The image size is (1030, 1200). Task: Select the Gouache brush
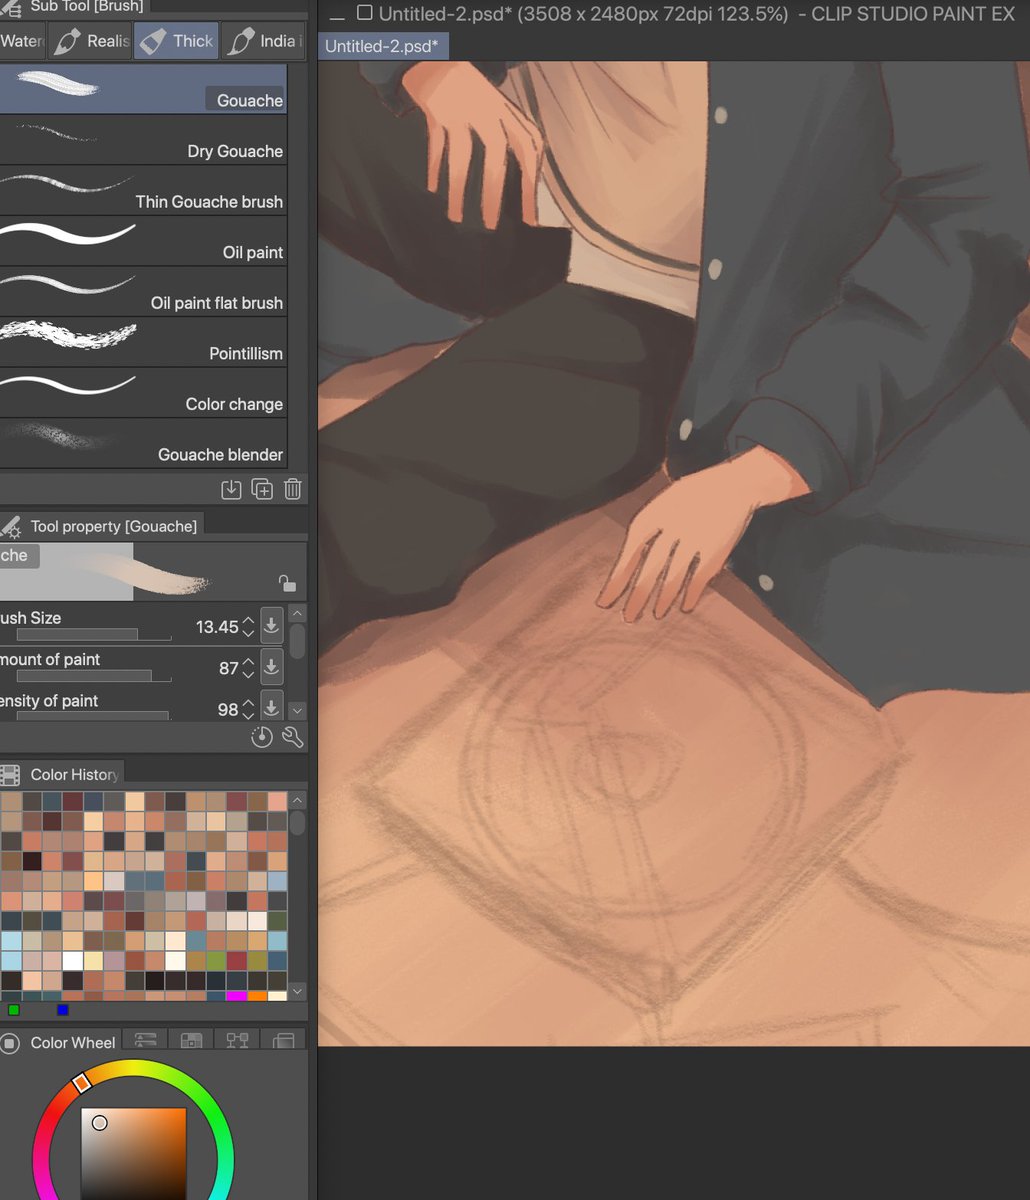(143, 88)
